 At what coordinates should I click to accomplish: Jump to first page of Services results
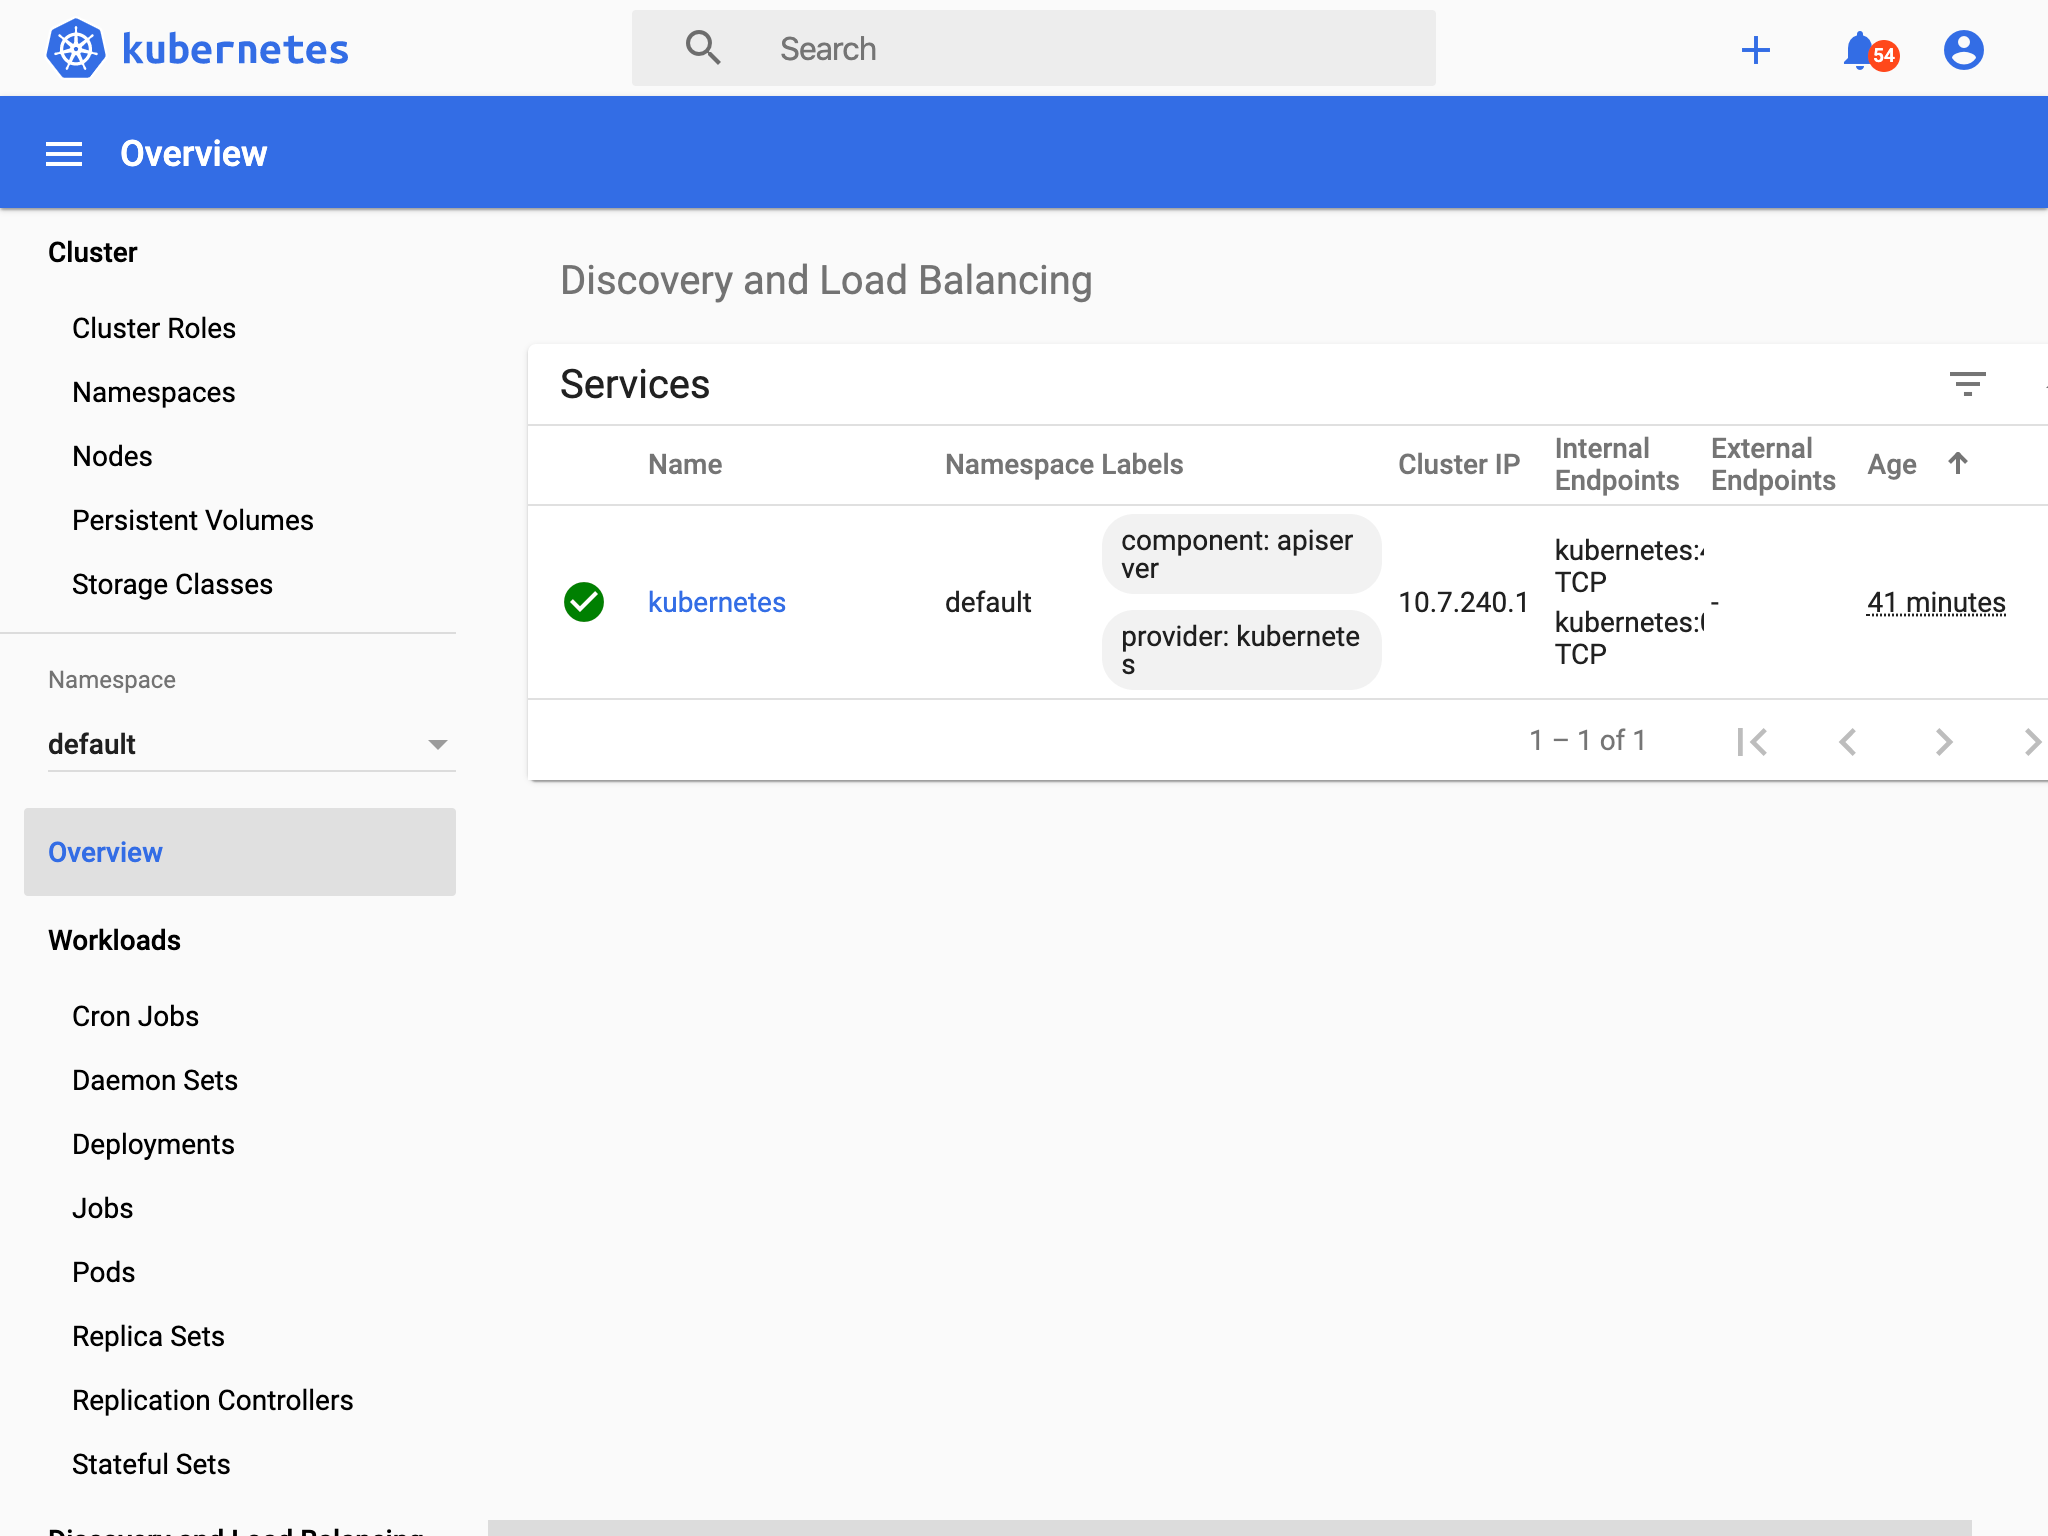tap(1753, 741)
